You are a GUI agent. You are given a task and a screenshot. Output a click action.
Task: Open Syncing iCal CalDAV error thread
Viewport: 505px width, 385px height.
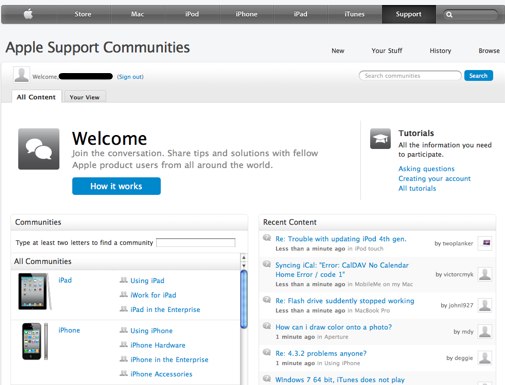tap(342, 270)
